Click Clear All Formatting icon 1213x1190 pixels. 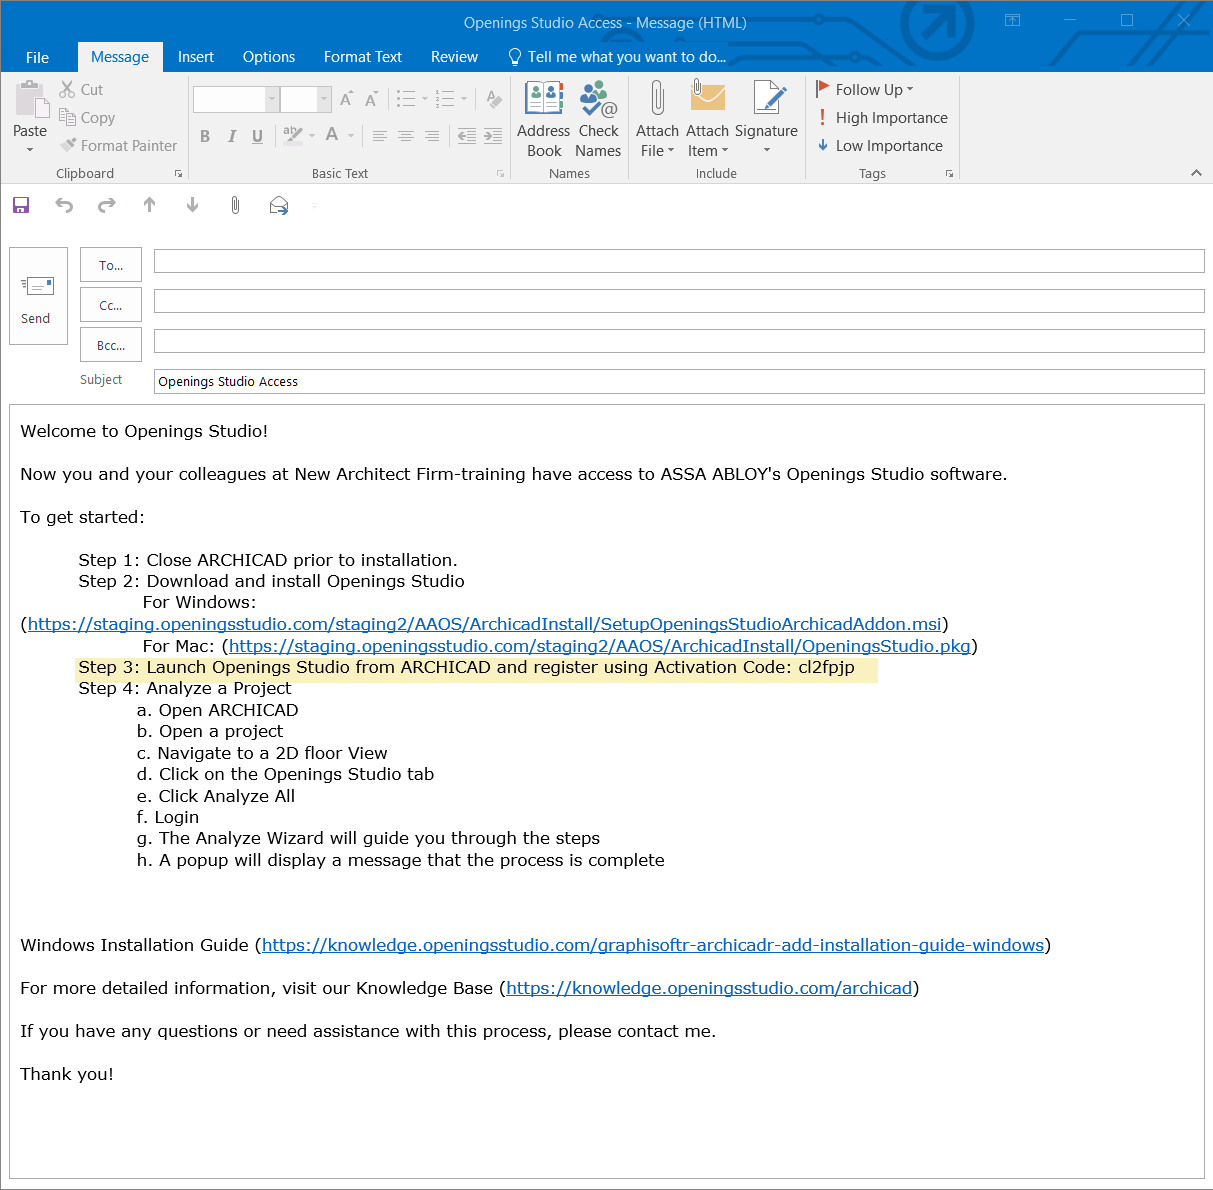point(494,99)
